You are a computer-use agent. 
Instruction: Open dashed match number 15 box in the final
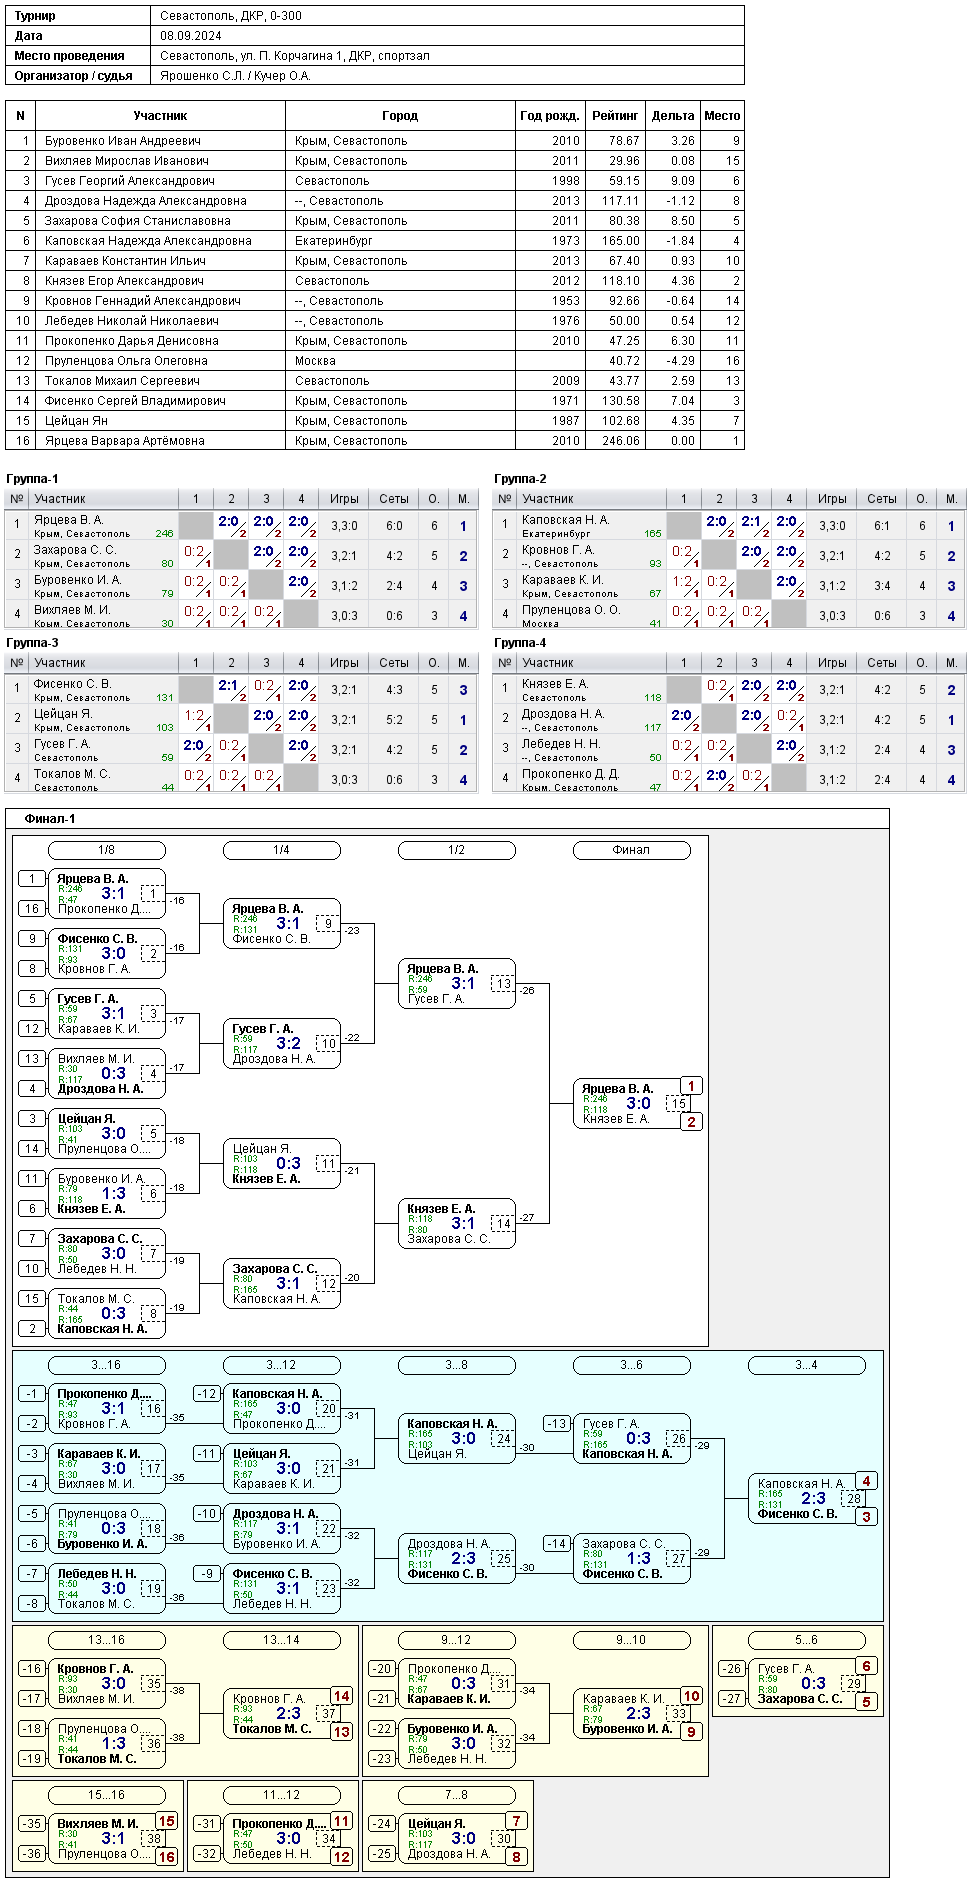pyautogui.click(x=678, y=1104)
